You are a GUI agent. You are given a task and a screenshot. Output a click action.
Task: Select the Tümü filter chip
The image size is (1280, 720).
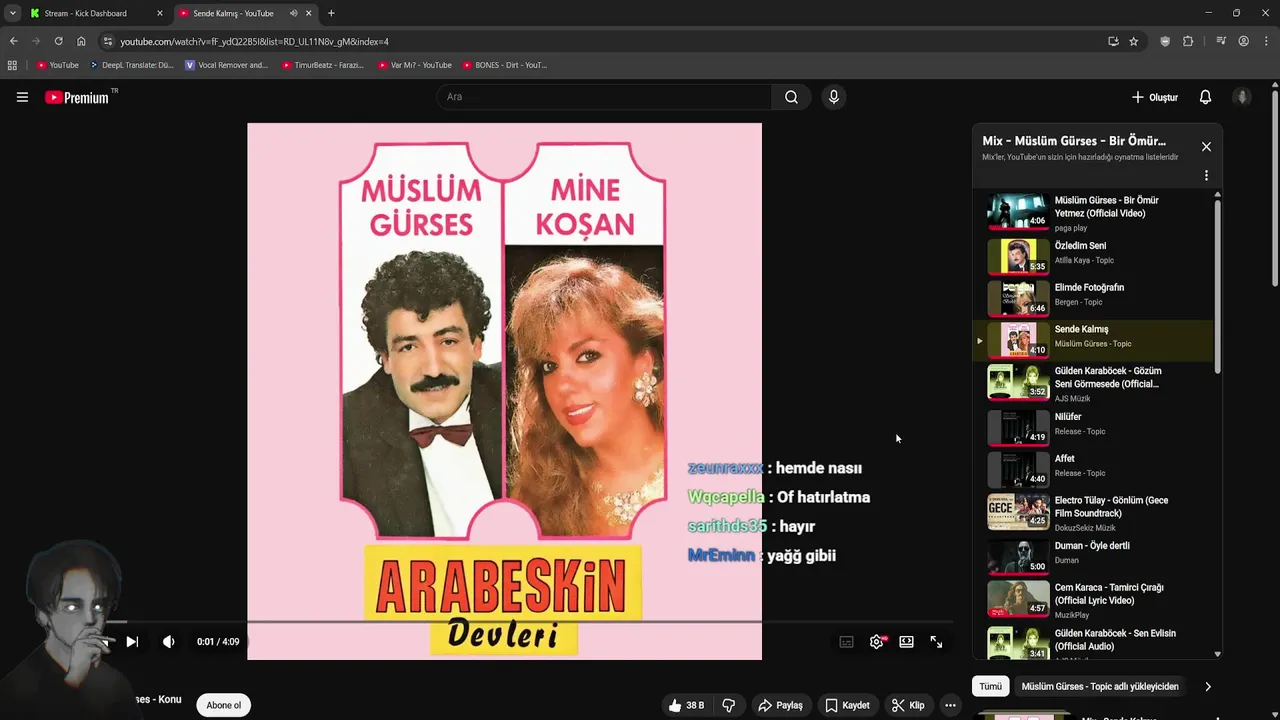click(x=990, y=687)
